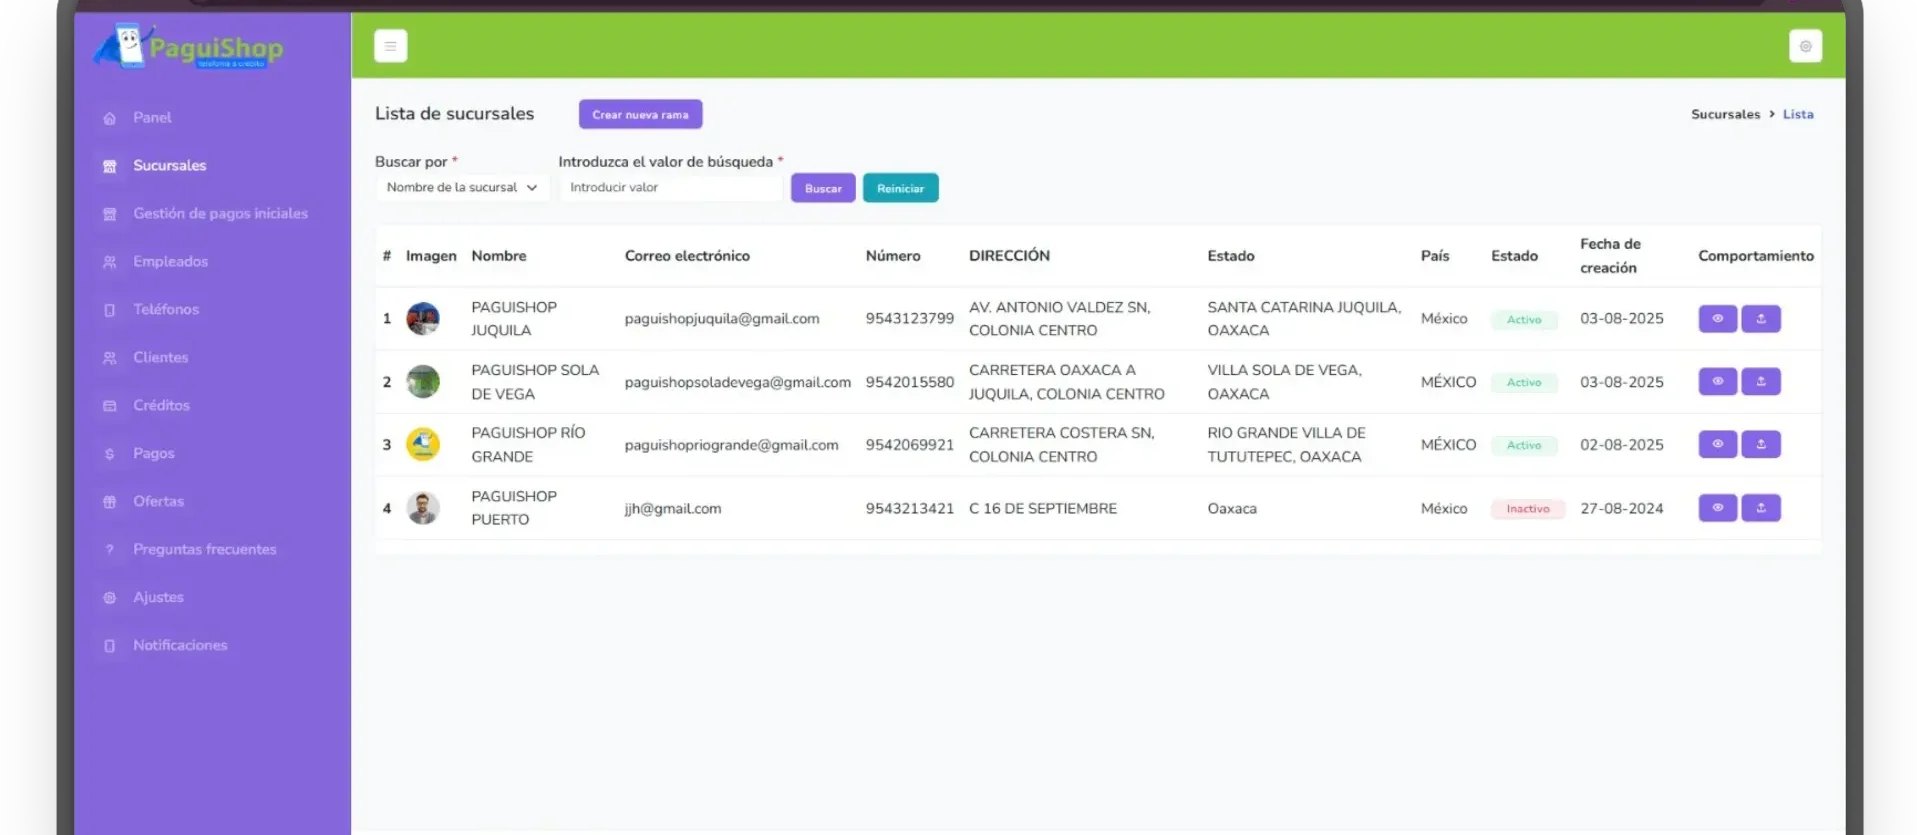The height and width of the screenshot is (835, 1917).
Task: Go to Créditos in the sidebar
Action: [161, 406]
